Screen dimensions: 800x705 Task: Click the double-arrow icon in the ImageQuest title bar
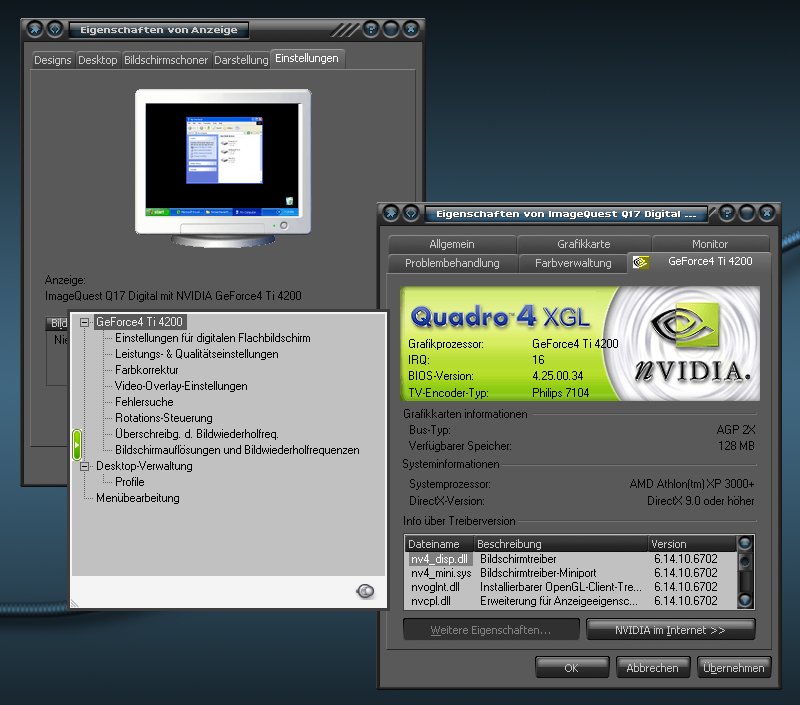point(411,213)
